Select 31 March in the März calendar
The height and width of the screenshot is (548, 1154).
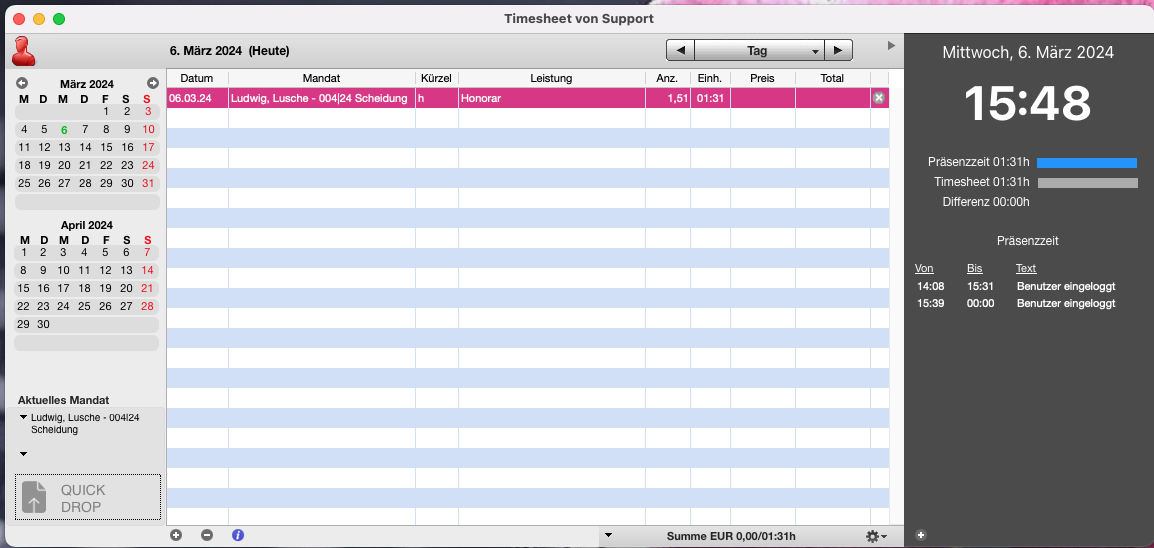148,183
